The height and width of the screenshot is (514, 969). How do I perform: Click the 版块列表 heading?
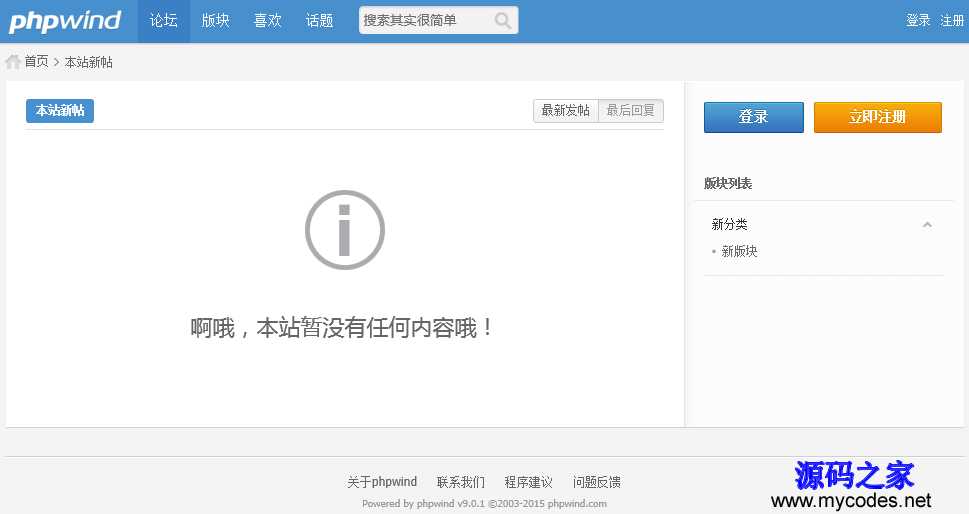pyautogui.click(x=728, y=183)
